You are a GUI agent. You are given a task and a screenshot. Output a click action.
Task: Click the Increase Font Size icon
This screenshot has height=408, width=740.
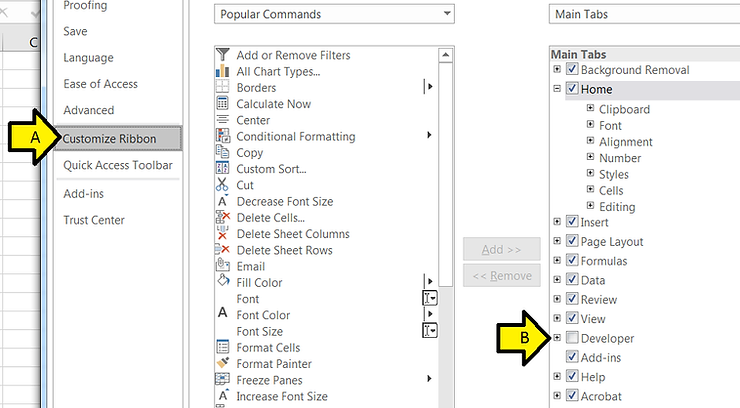coord(223,395)
